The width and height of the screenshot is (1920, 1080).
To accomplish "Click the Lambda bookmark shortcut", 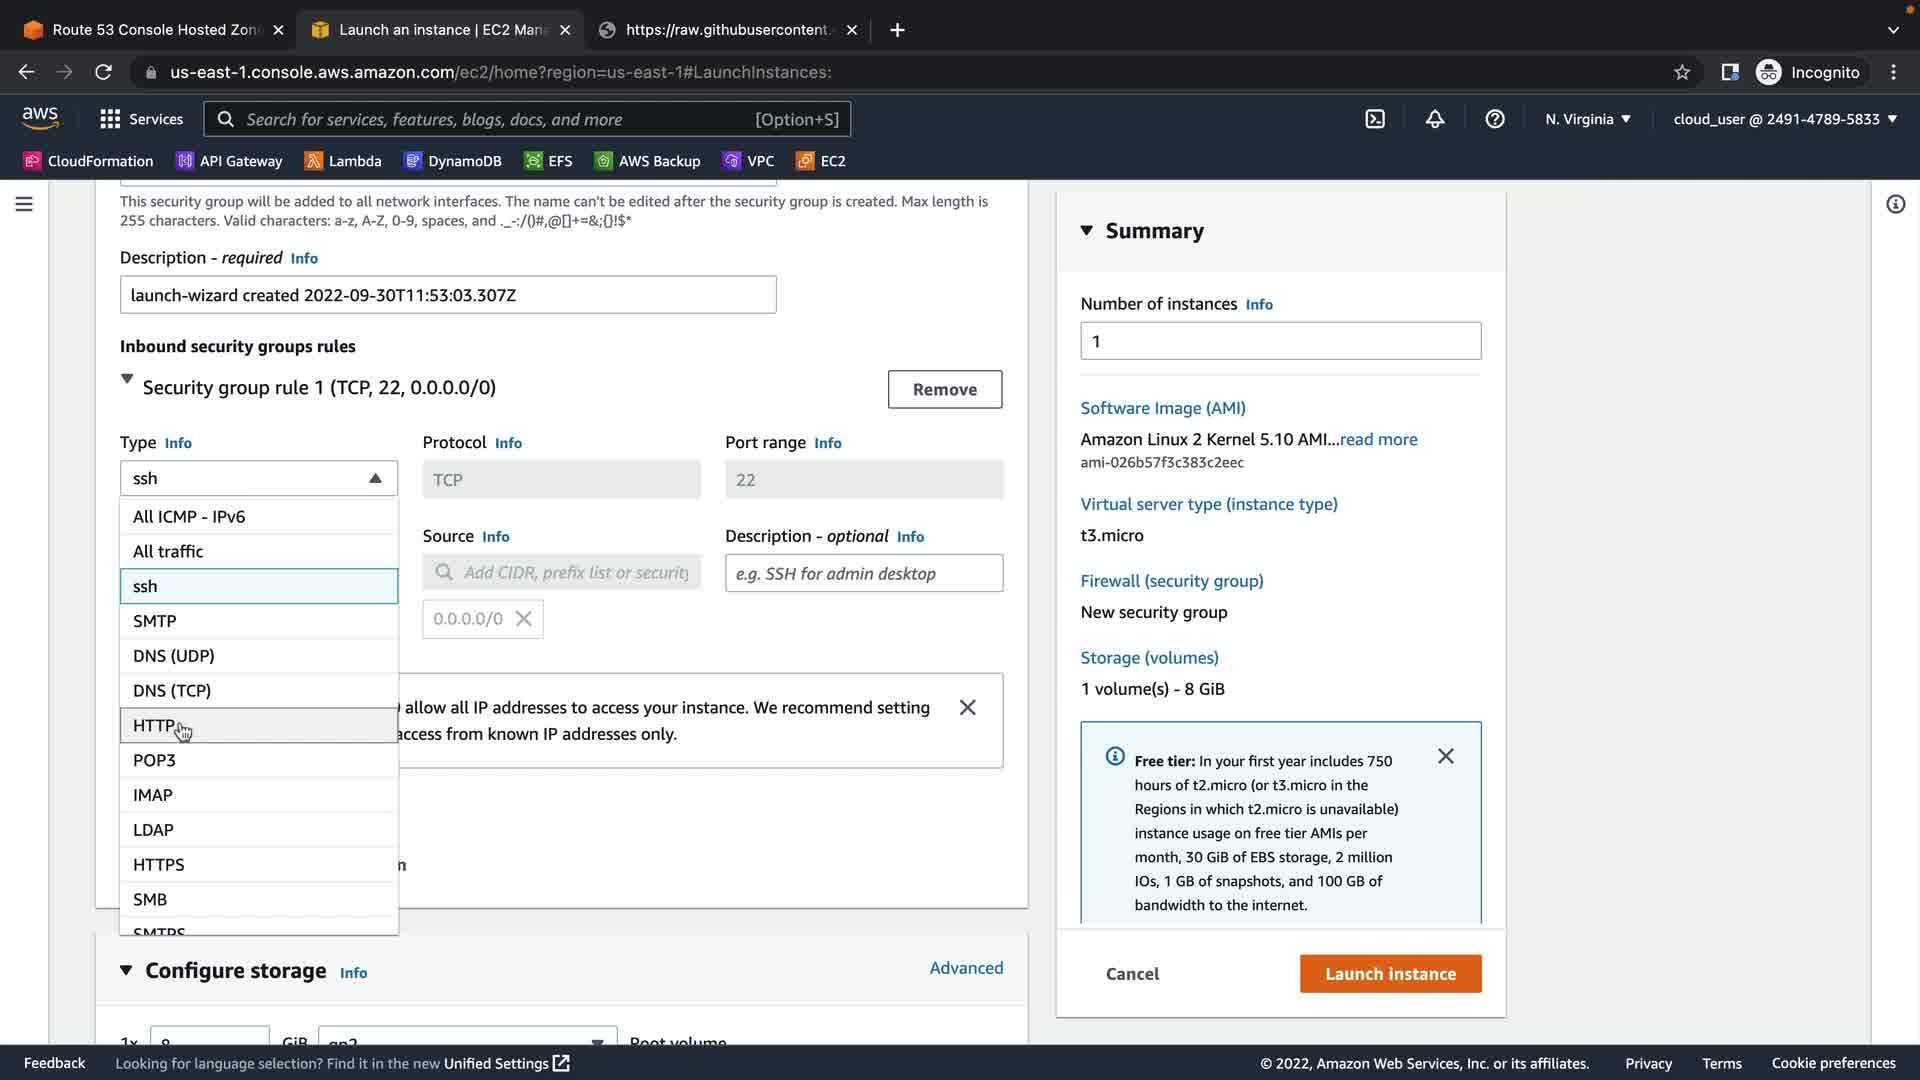I will tap(343, 161).
